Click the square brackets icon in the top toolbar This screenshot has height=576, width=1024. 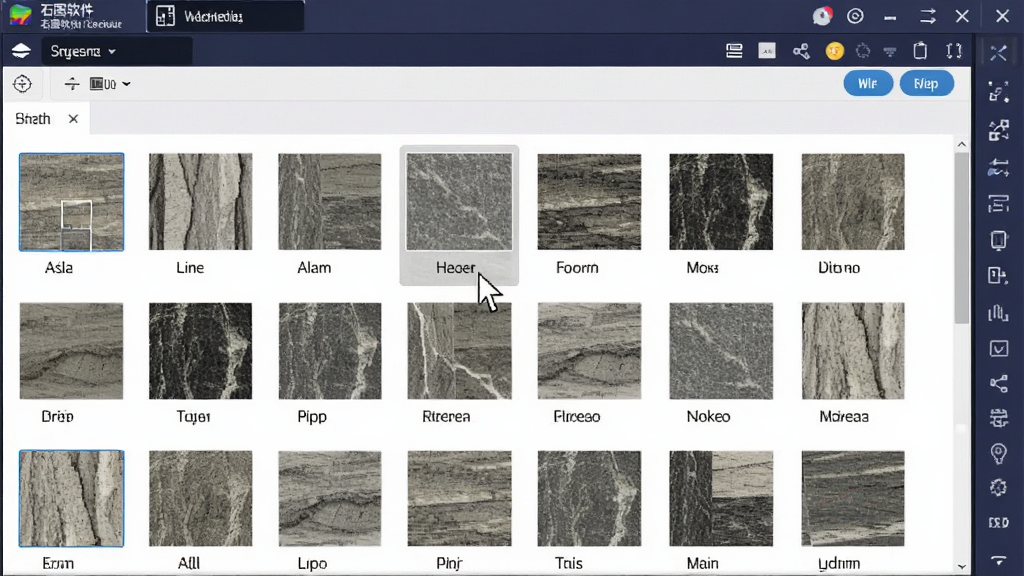tap(953, 51)
